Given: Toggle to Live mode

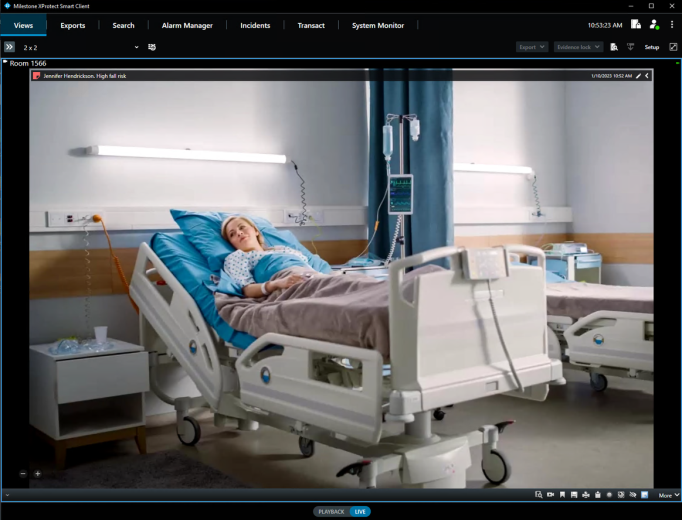Looking at the screenshot, I should point(359,511).
